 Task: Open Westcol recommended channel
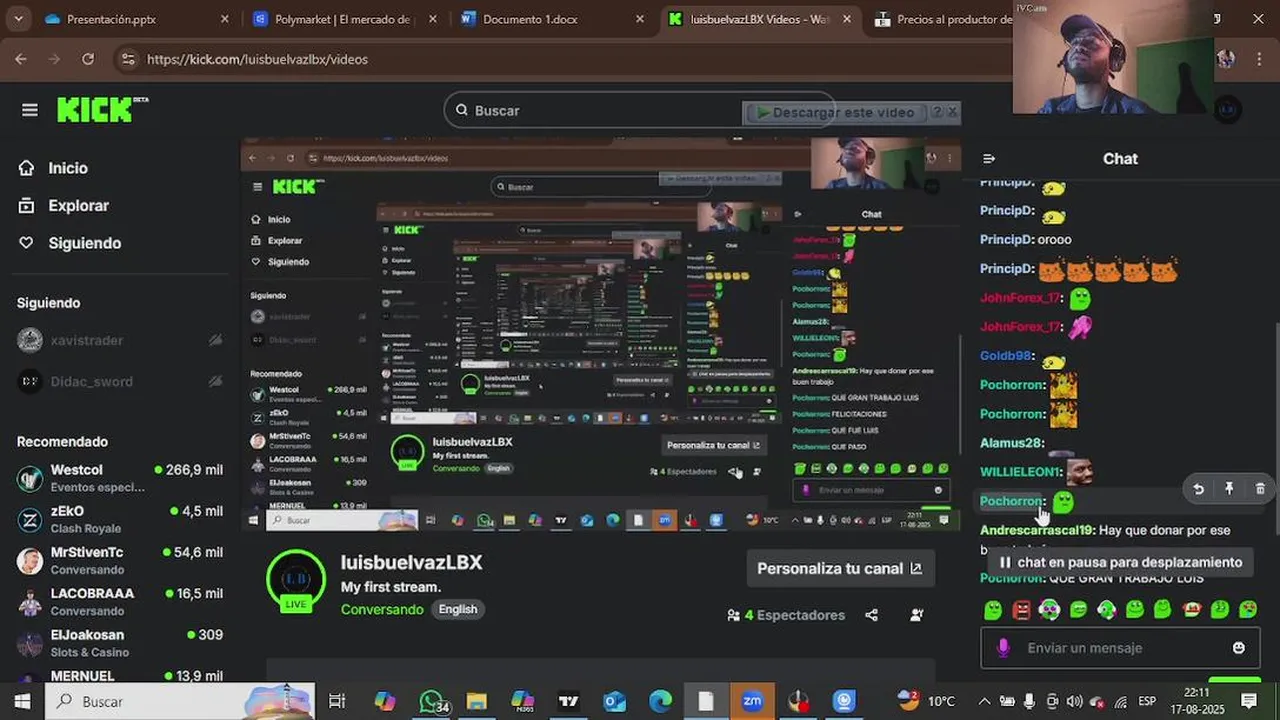tap(120, 478)
